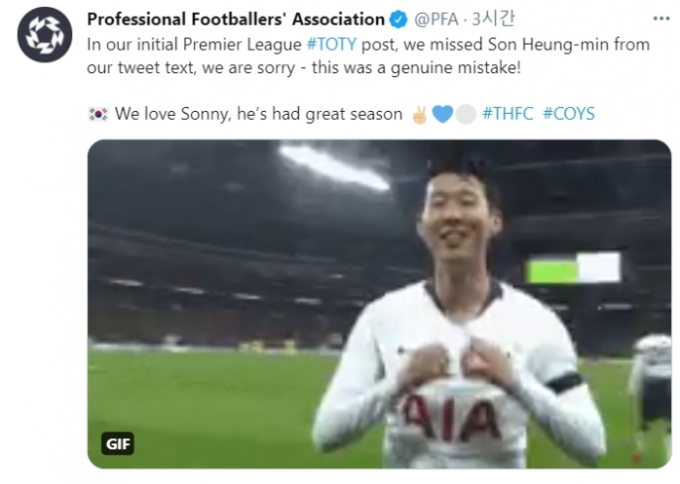Open the PFA profile avatar
680x484 pixels.
coord(45,35)
